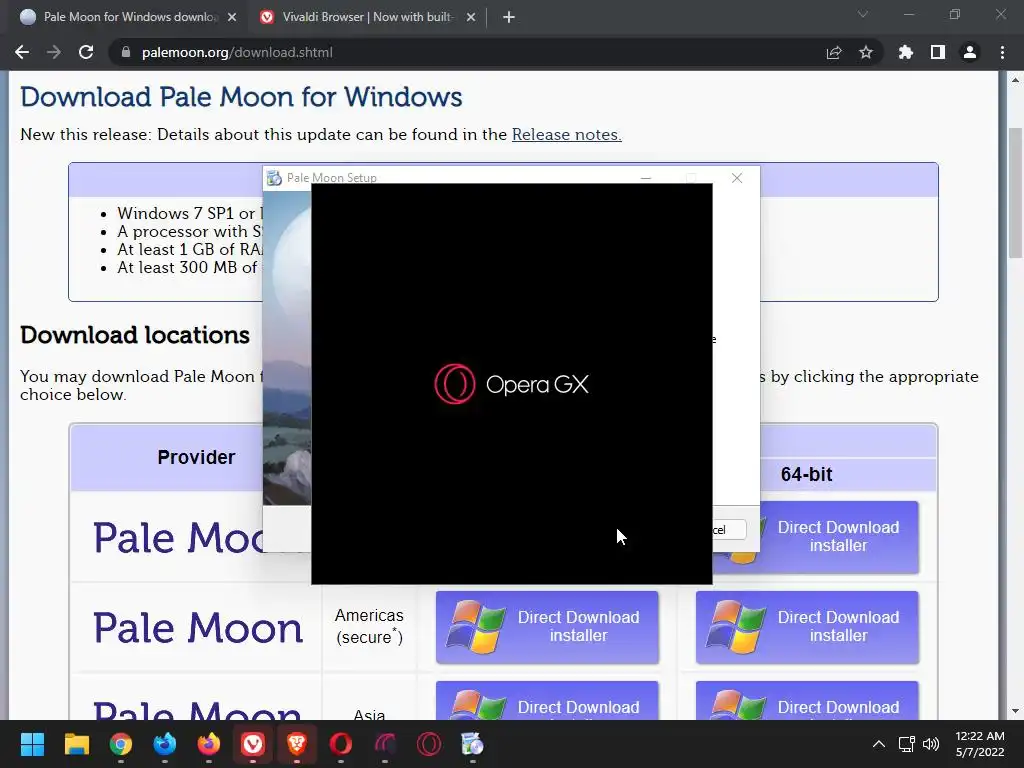The width and height of the screenshot is (1024, 768).
Task: Open the network tray icon
Action: (906, 744)
